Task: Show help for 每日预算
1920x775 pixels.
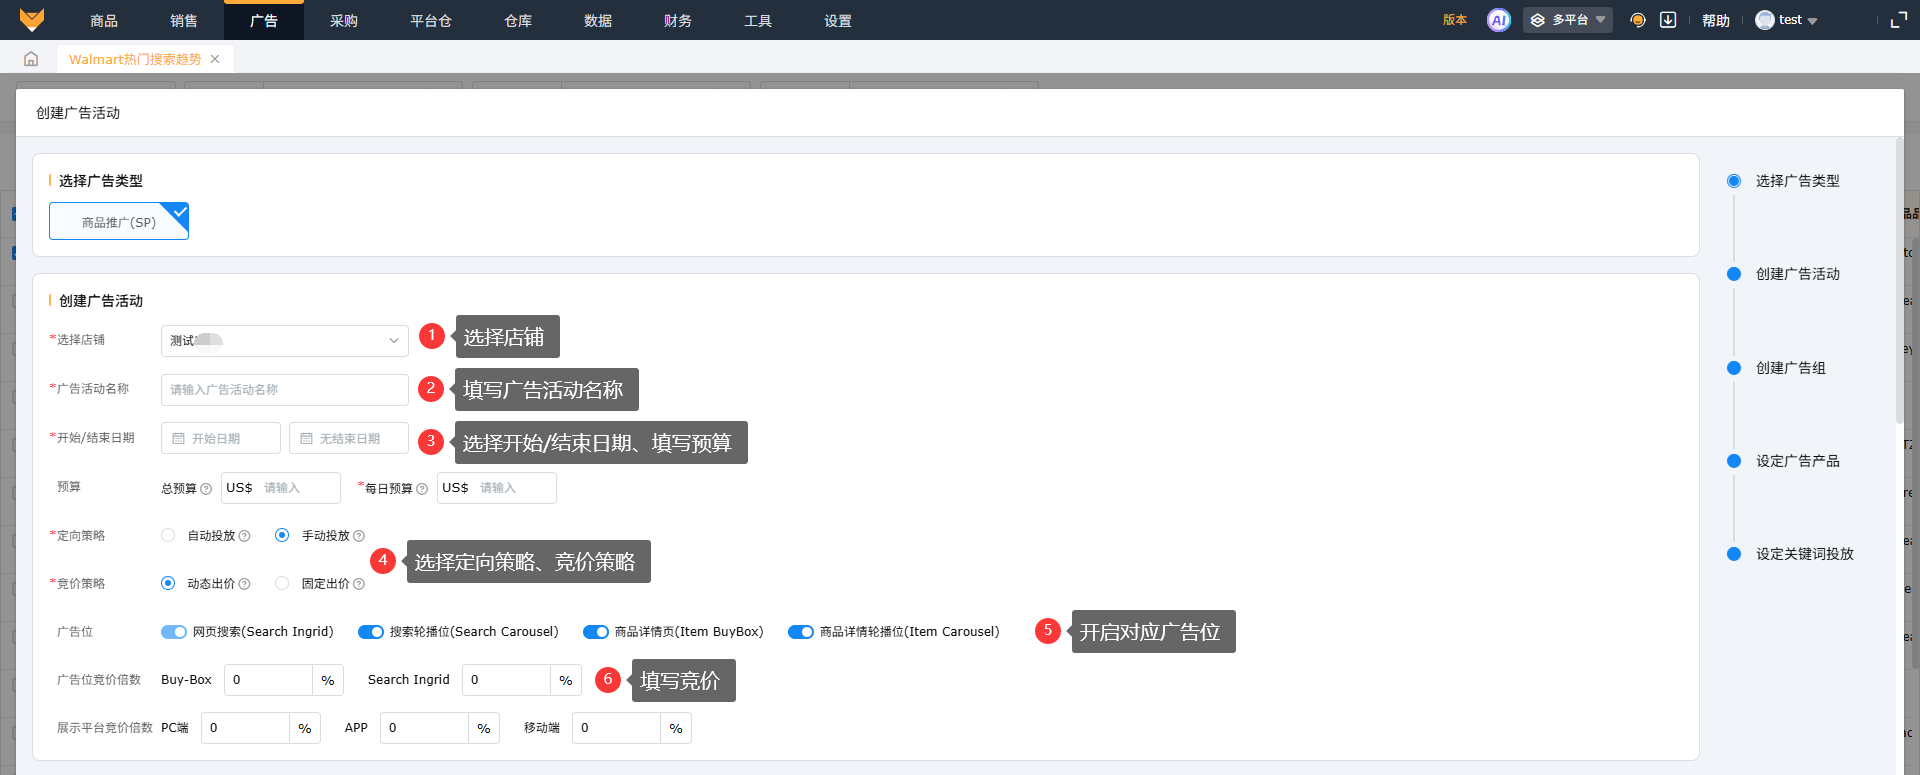Action: [422, 489]
